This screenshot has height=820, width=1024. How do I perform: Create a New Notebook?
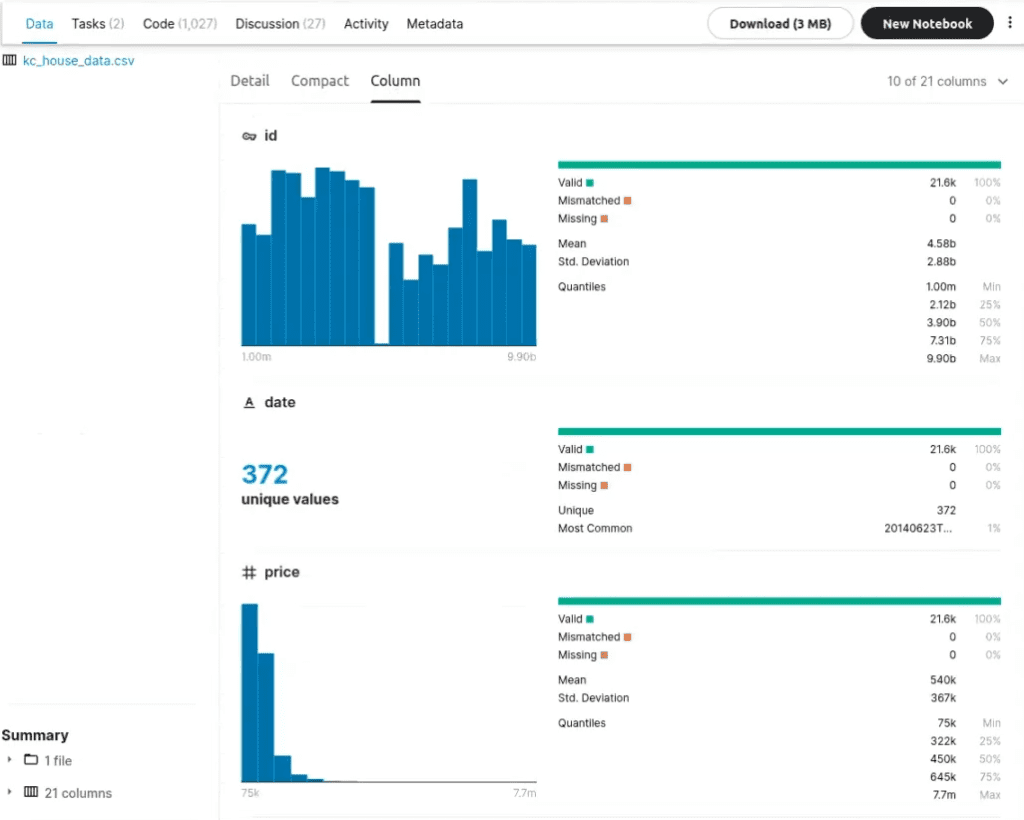click(x=927, y=24)
